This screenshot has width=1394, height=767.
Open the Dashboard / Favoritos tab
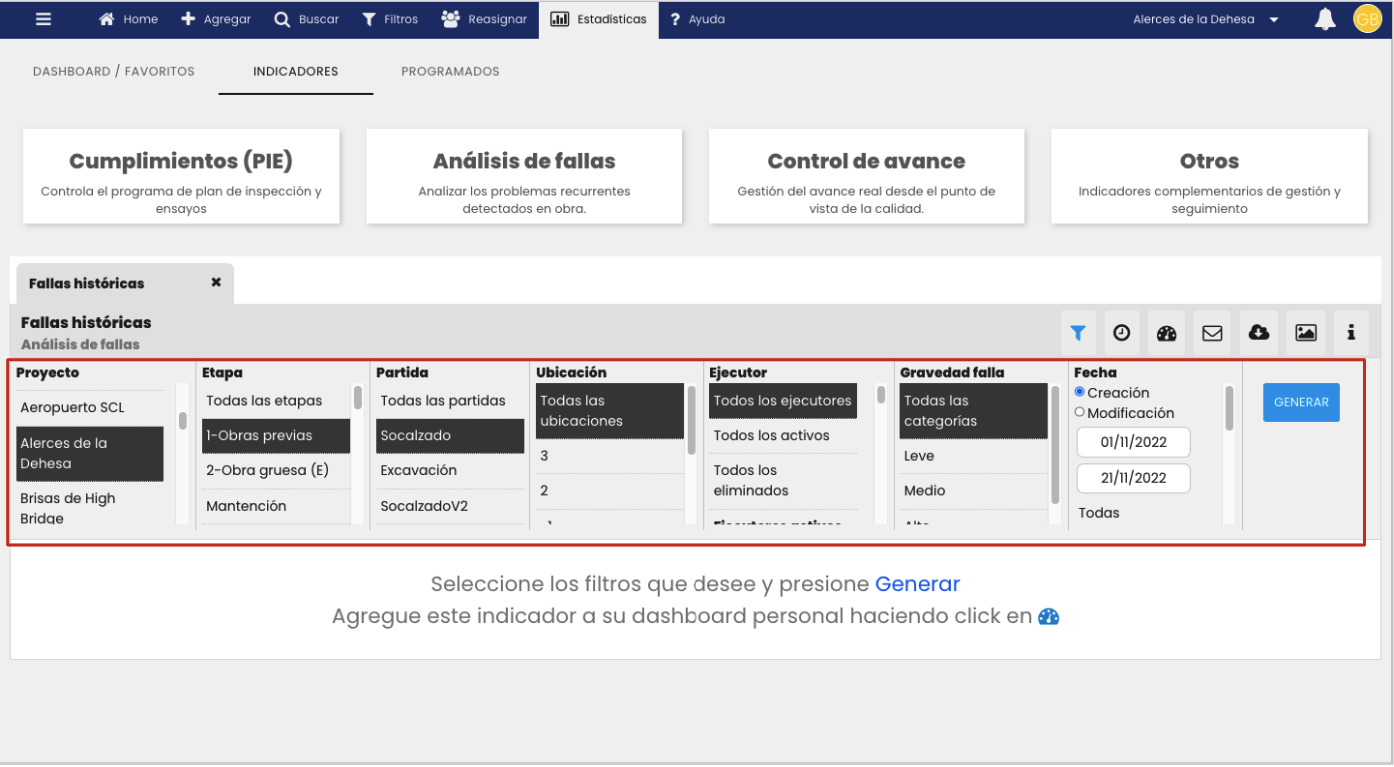point(114,71)
